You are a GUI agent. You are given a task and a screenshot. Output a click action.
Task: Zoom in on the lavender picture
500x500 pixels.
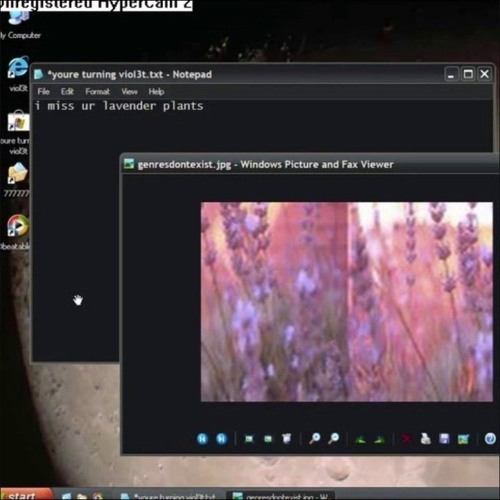click(x=315, y=438)
